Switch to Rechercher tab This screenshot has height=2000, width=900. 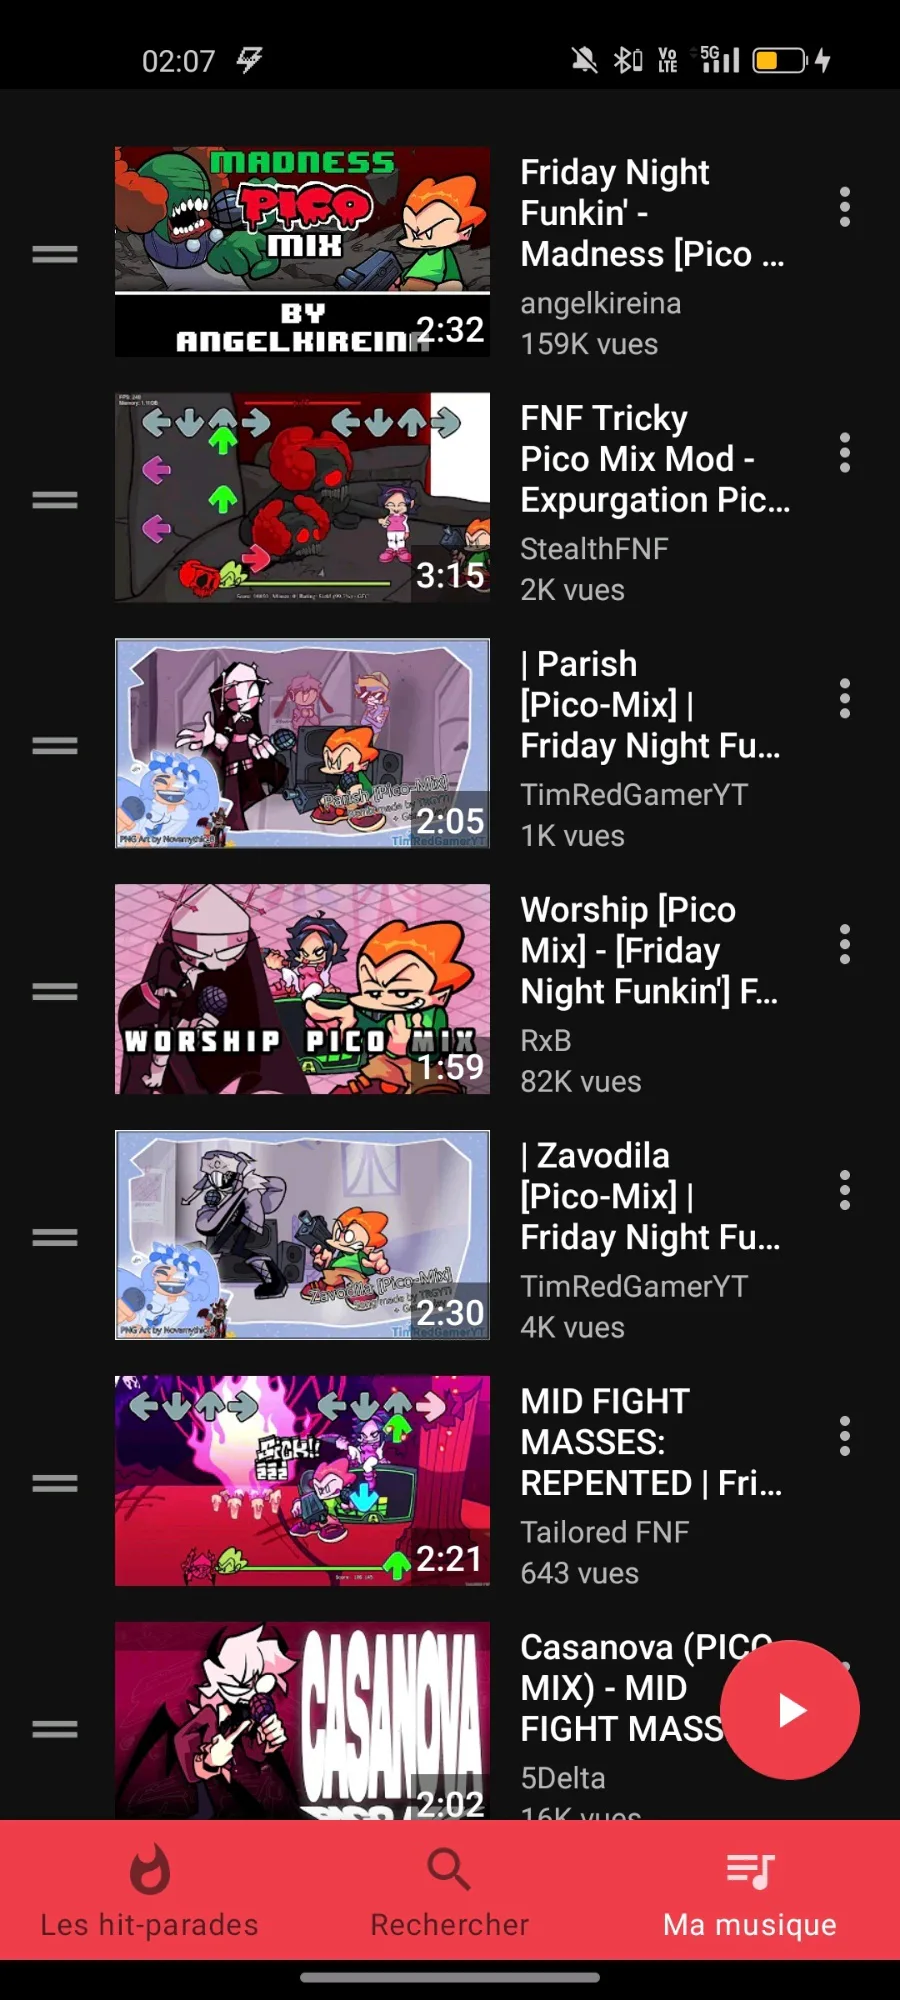[450, 1891]
